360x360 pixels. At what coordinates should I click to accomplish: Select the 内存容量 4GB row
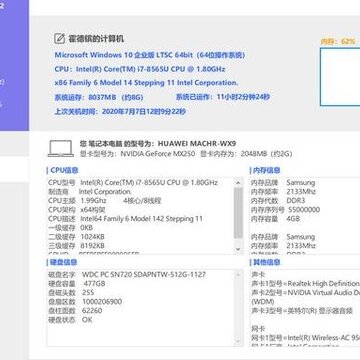(x=275, y=219)
